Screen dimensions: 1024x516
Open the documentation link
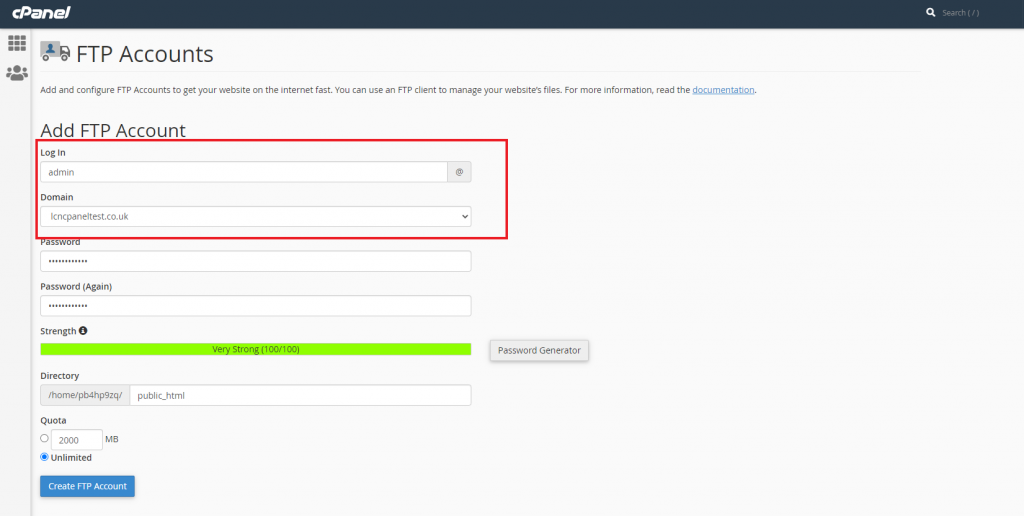coord(723,89)
